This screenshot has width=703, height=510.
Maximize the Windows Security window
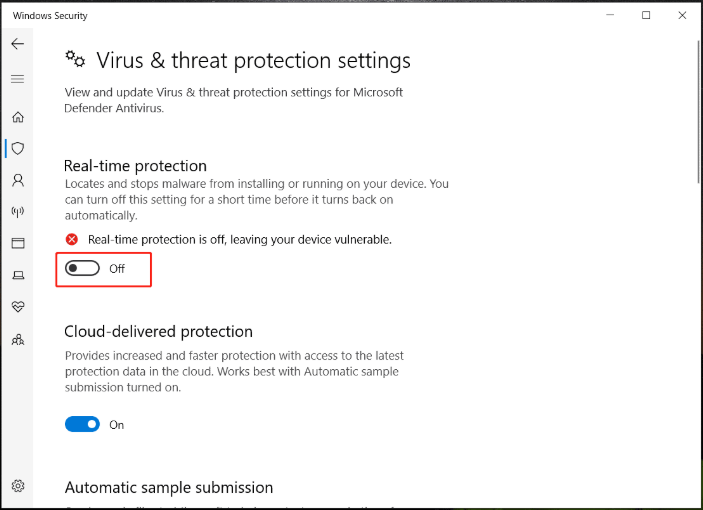tap(646, 15)
